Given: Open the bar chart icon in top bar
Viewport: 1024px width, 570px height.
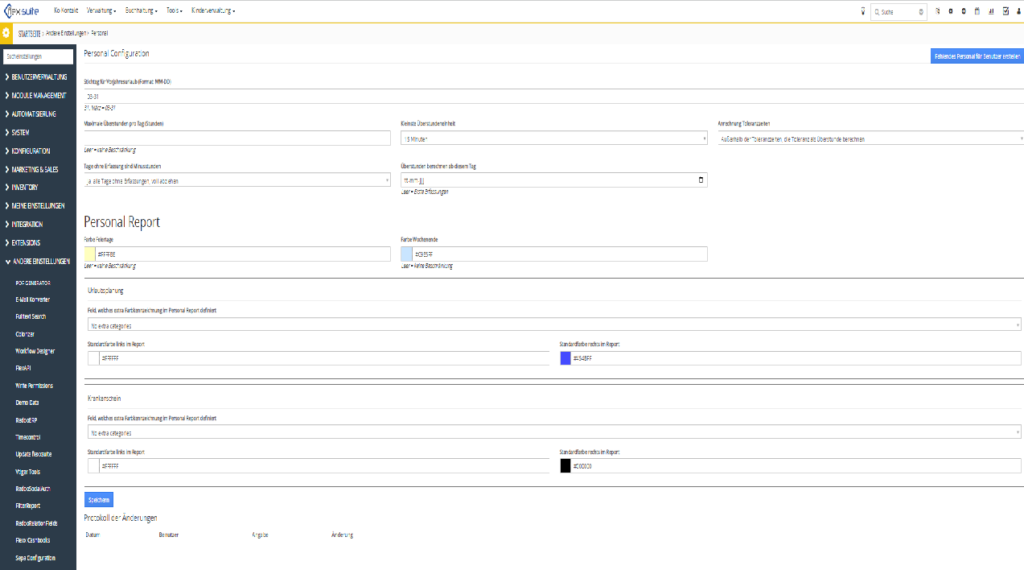Looking at the screenshot, I should tap(991, 11).
